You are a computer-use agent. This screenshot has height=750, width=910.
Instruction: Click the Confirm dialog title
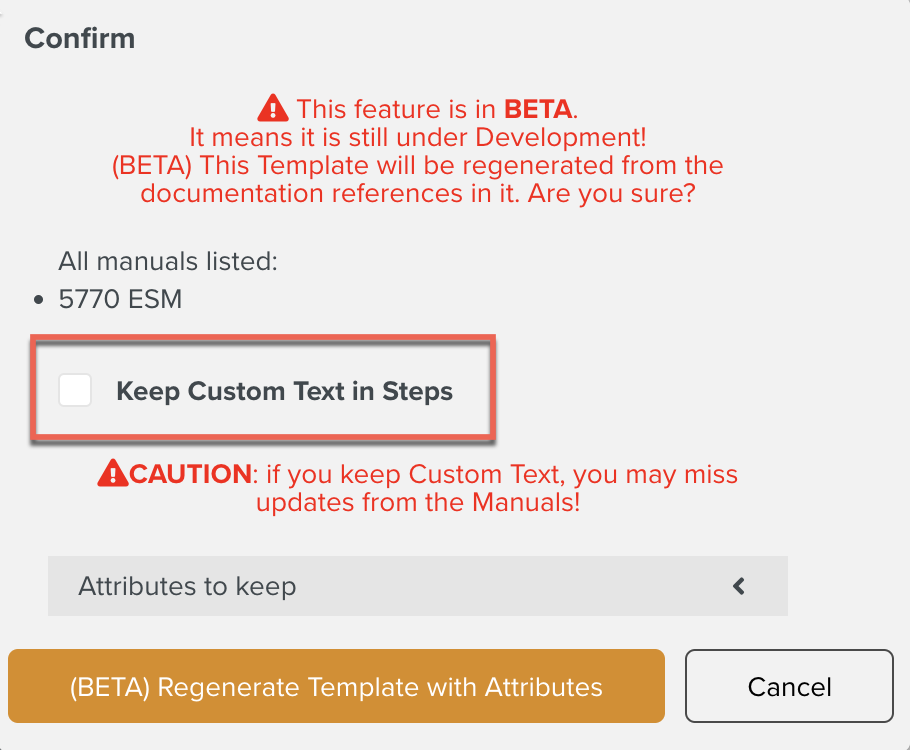pos(79,38)
